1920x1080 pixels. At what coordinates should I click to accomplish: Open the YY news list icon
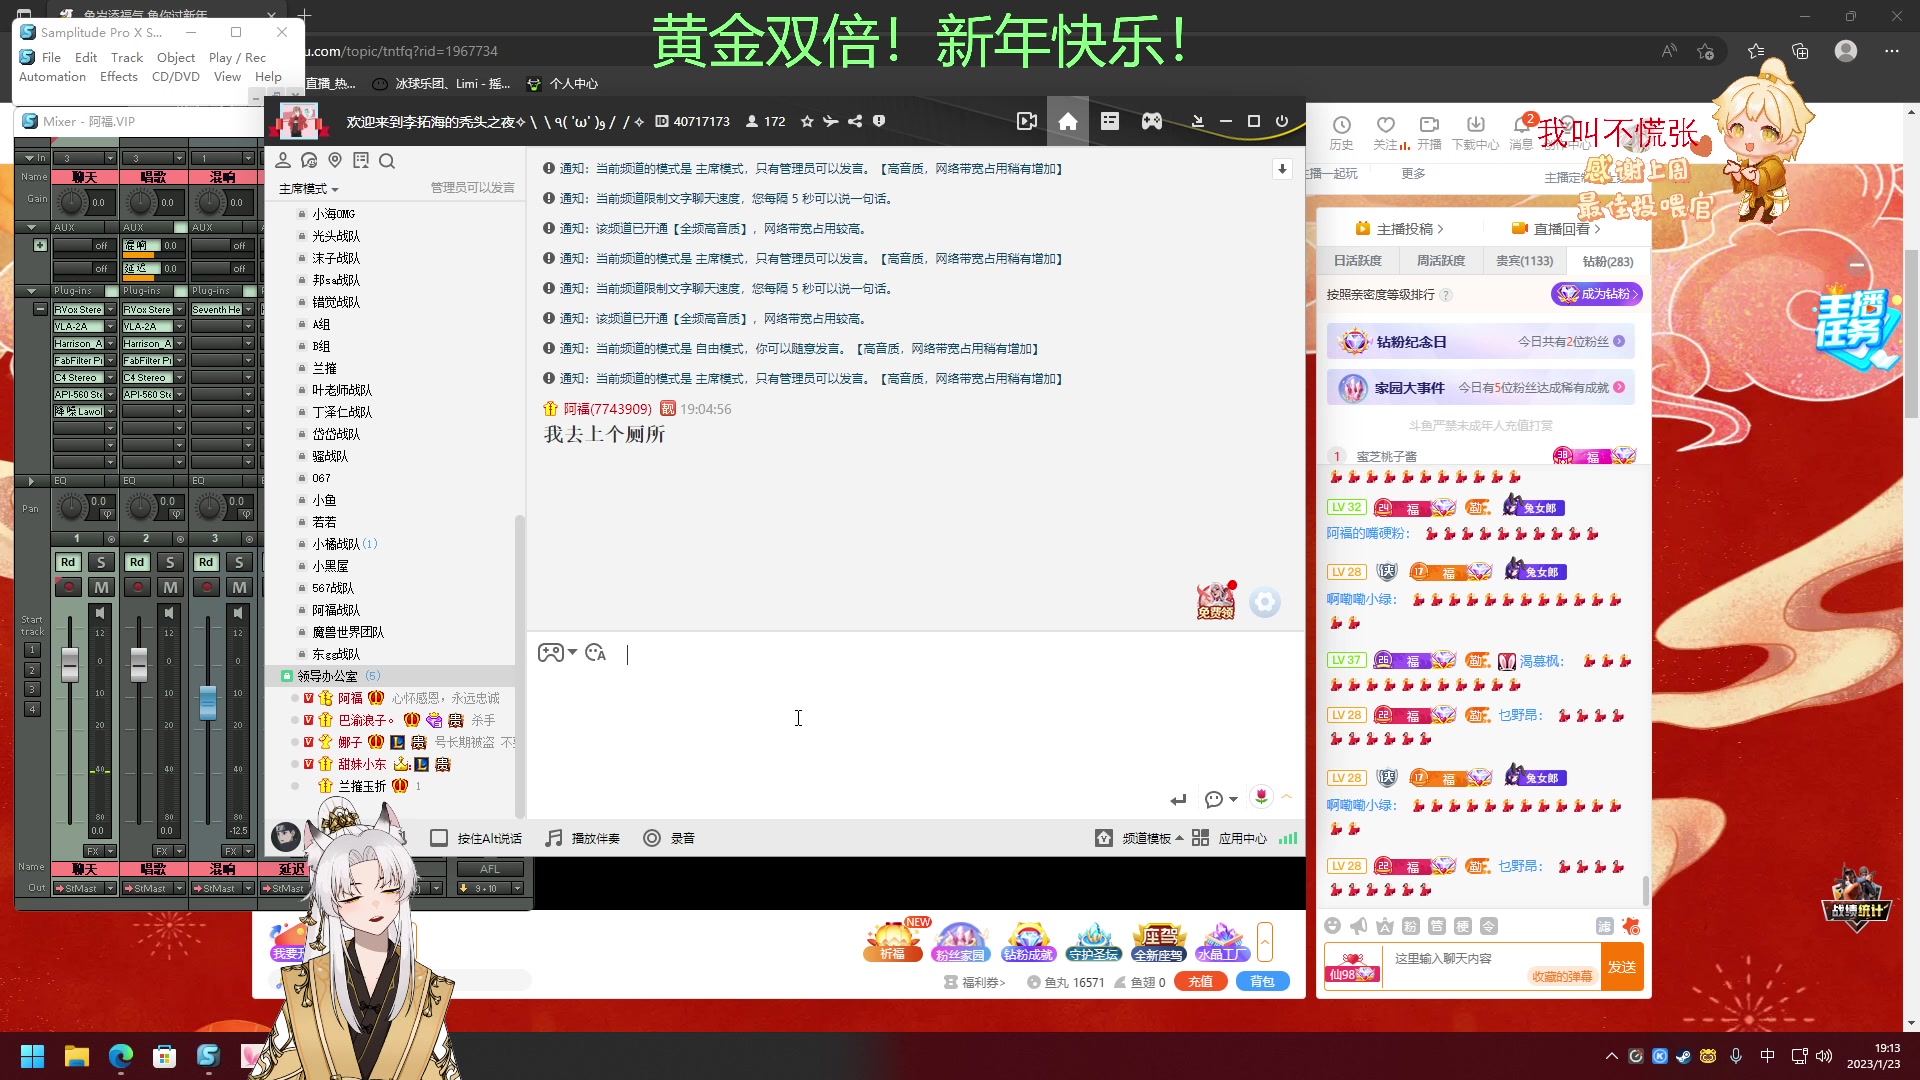pos(1110,121)
